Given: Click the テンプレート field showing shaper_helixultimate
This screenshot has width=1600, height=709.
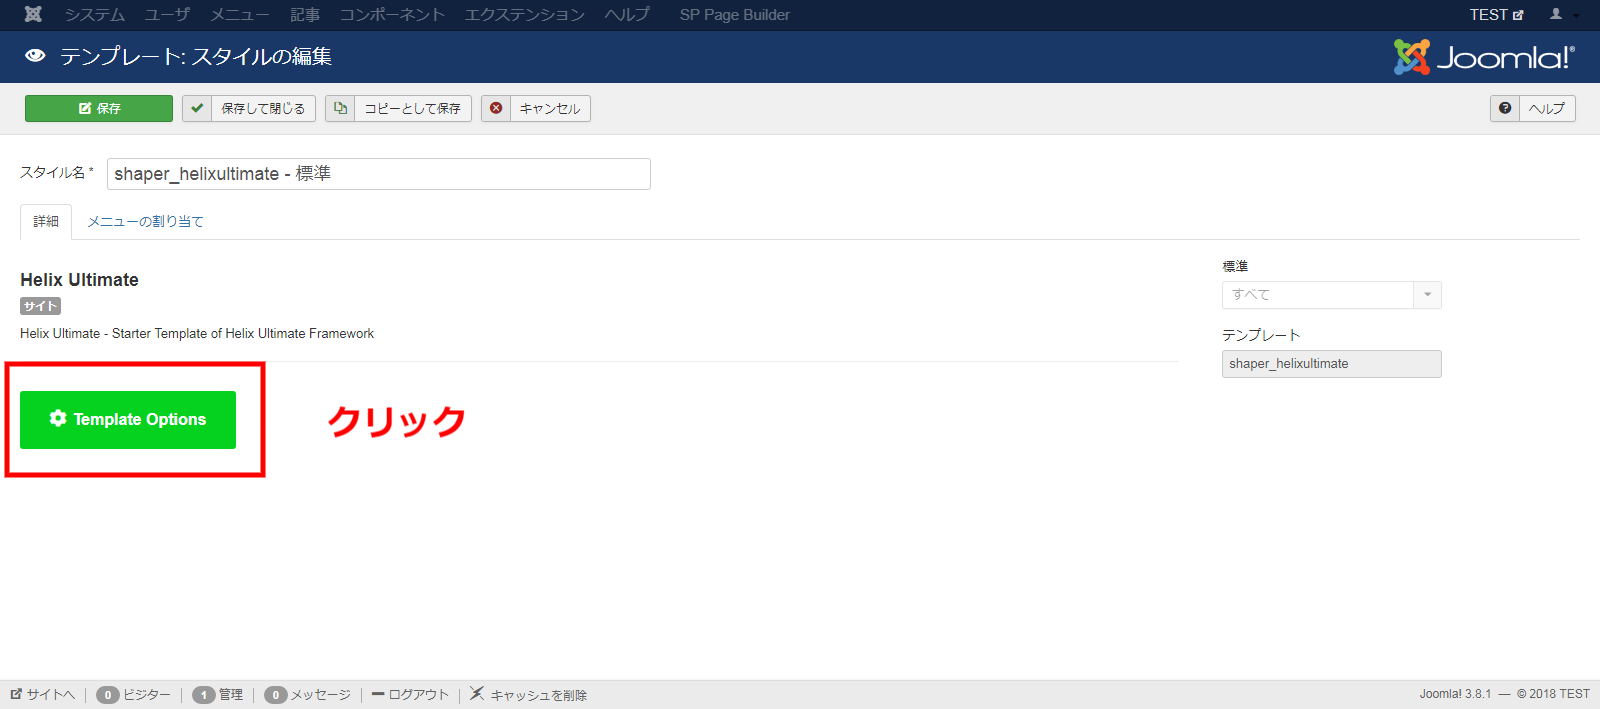Looking at the screenshot, I should click(x=1331, y=364).
